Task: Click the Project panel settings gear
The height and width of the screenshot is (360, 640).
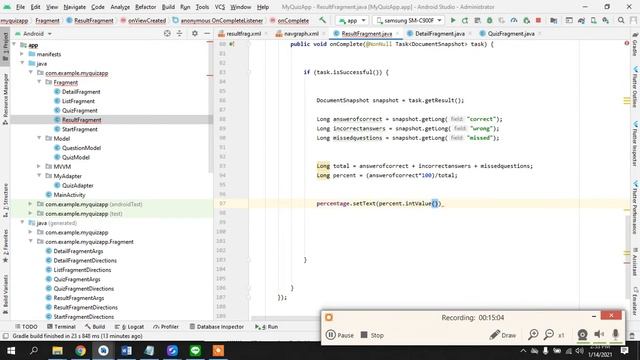Action: (x=195, y=33)
